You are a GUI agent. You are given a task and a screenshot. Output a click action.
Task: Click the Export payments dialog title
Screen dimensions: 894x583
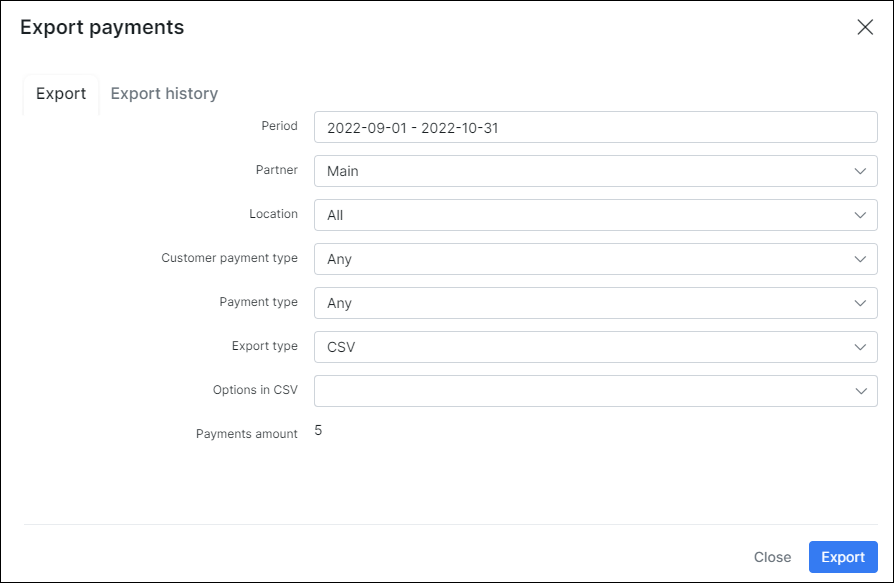click(x=102, y=27)
